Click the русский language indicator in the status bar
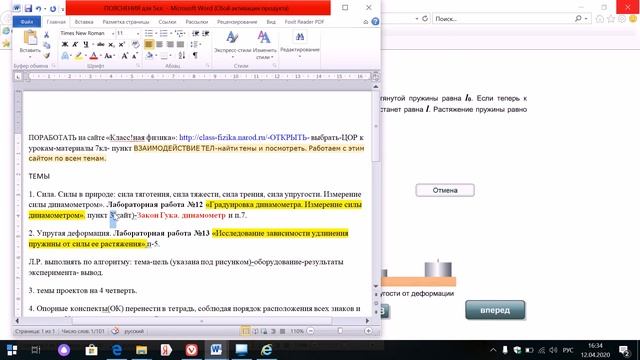Viewport: 640px width, 360px height. pyautogui.click(x=134, y=331)
